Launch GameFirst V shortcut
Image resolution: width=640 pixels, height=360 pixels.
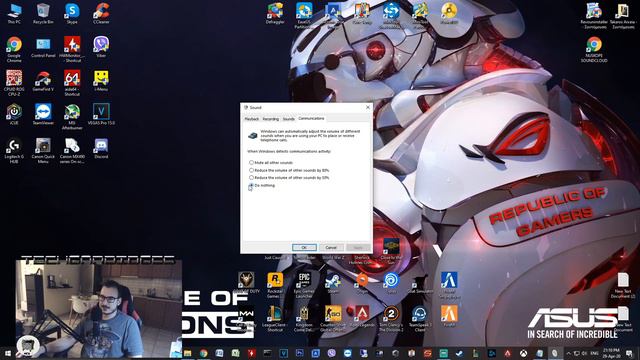point(43,81)
